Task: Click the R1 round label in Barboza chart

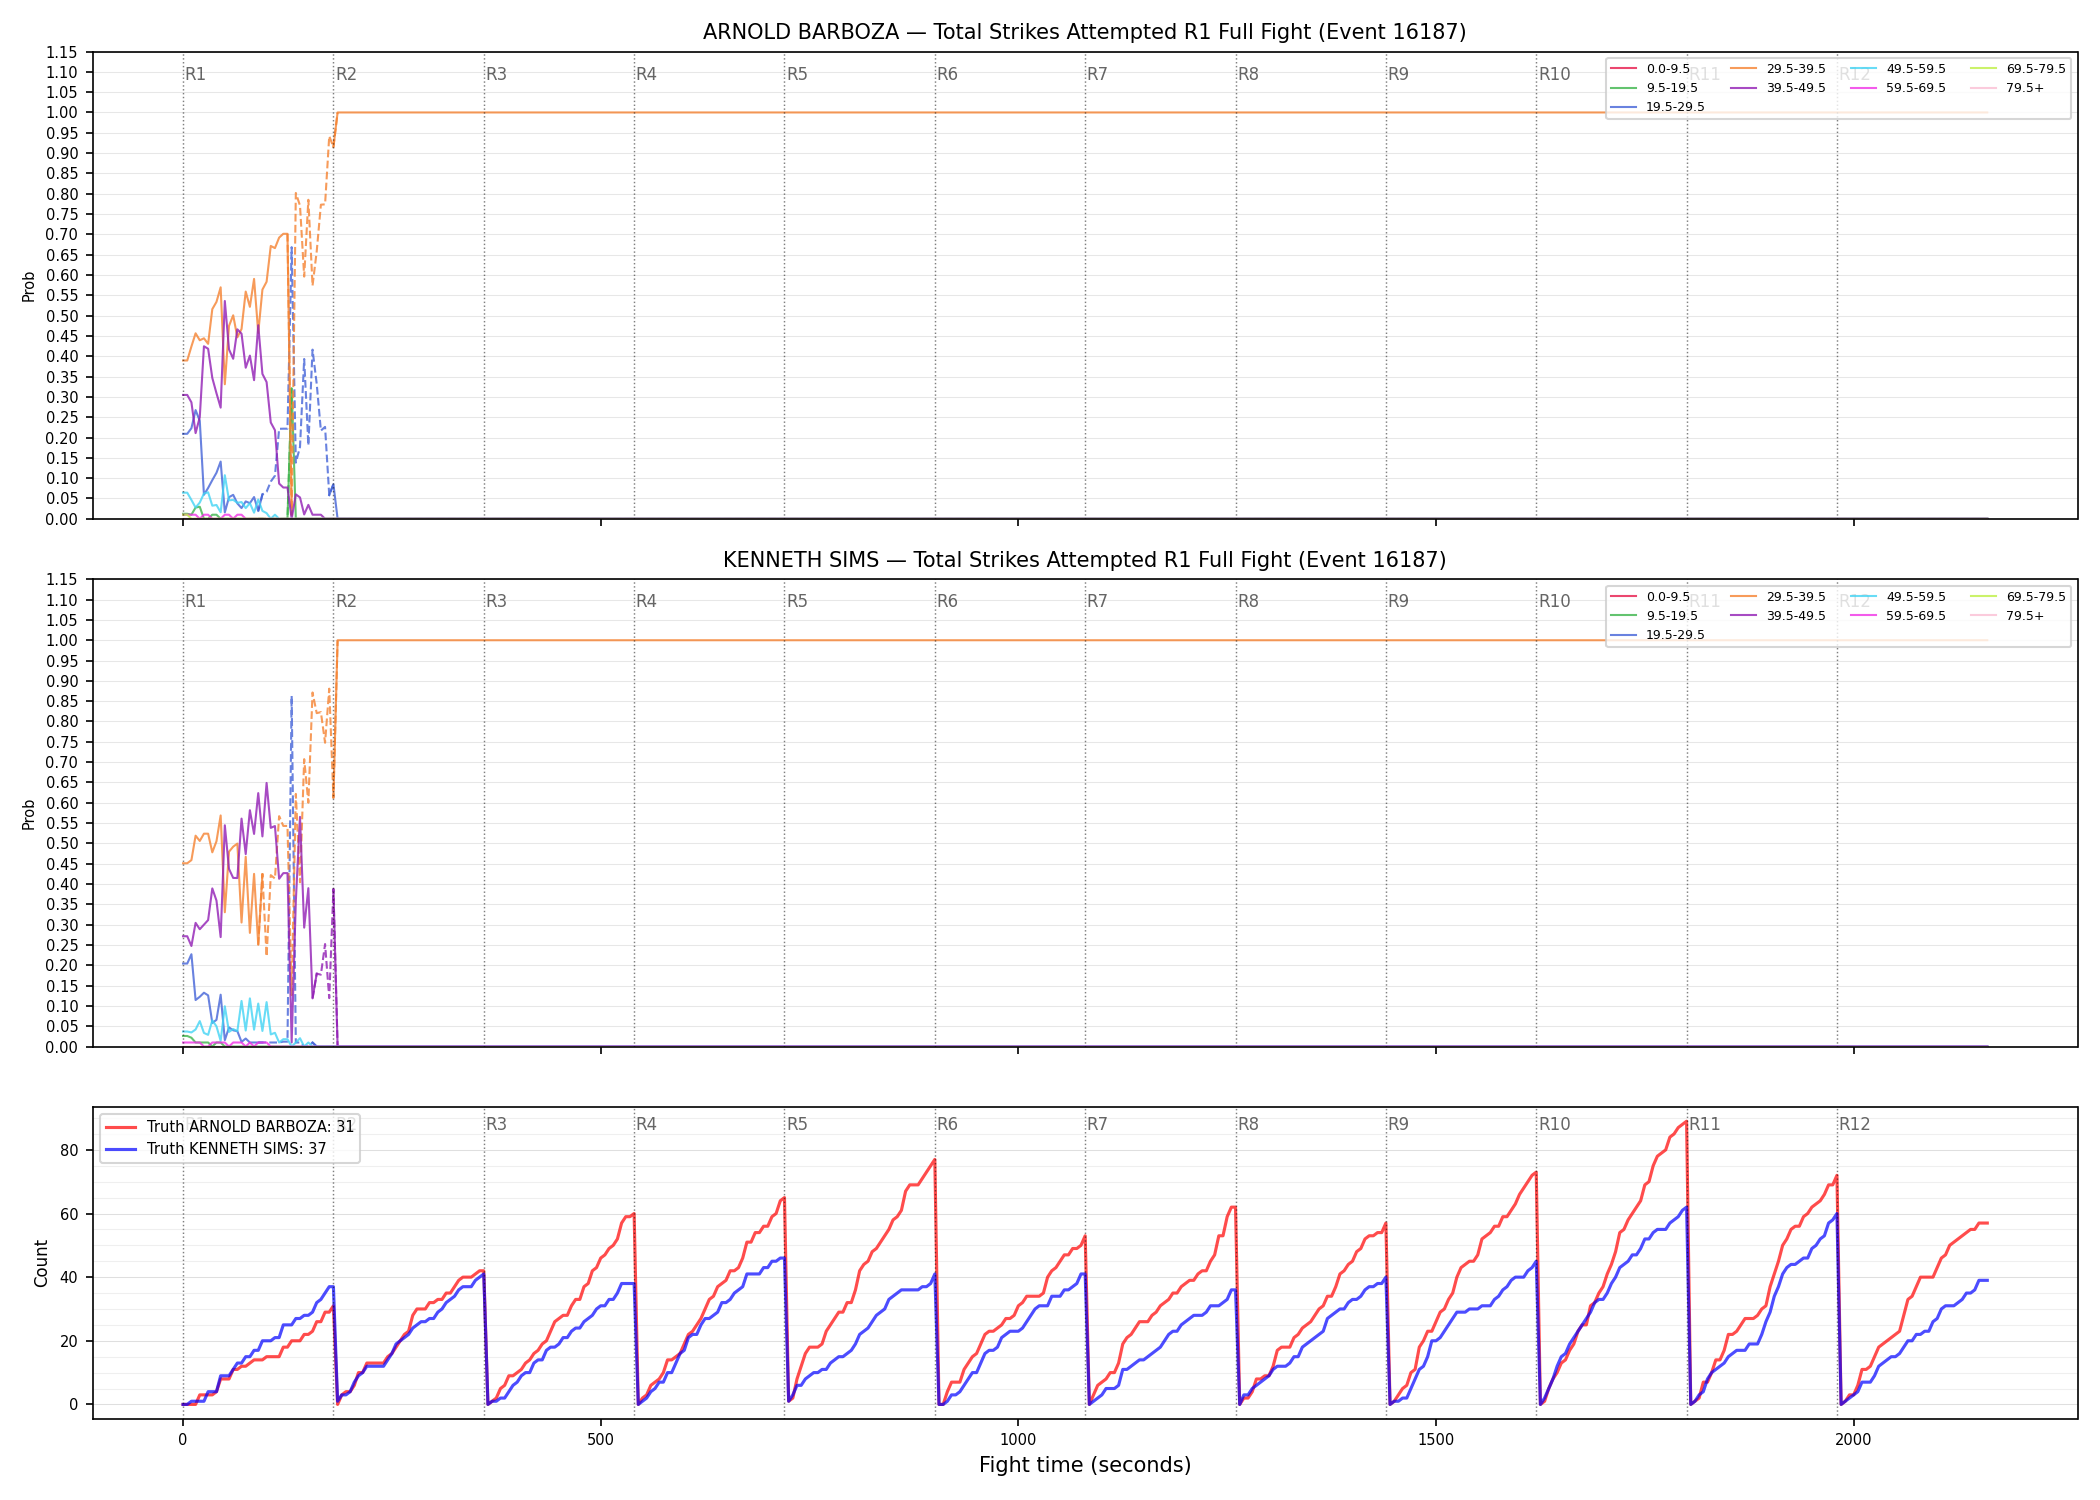Action: (x=195, y=74)
